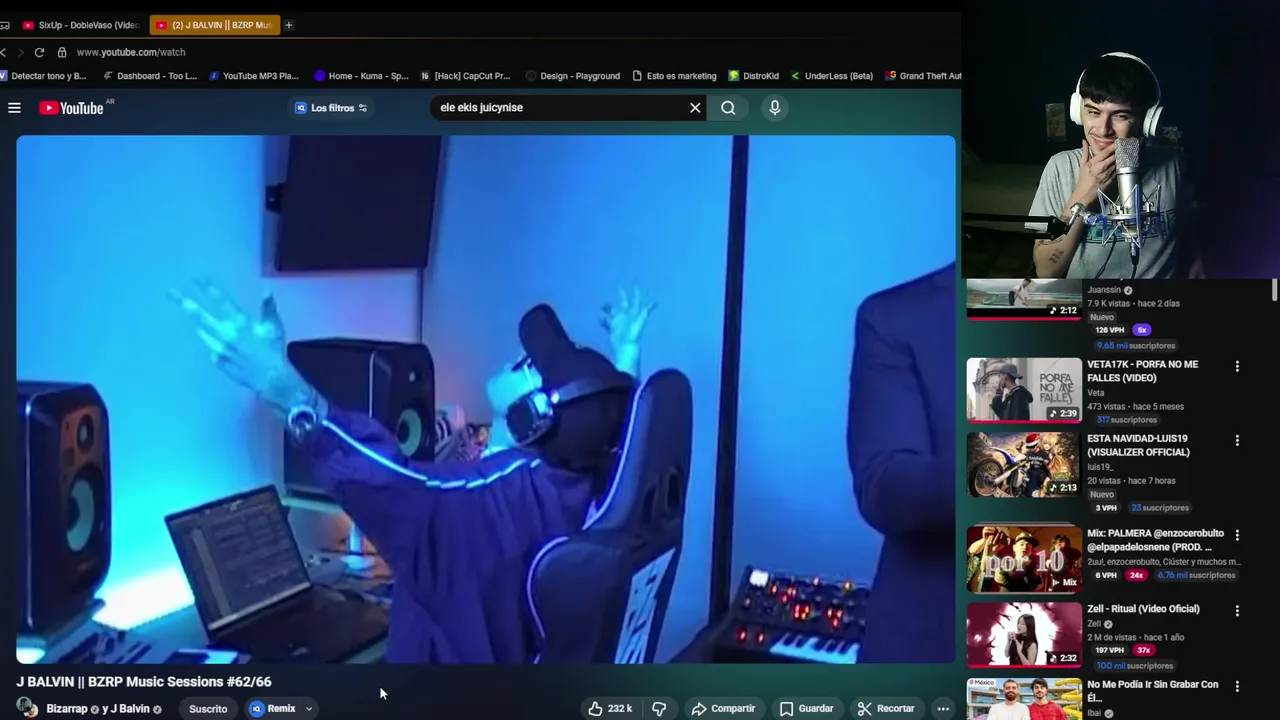Open 'Dashboard - Too L...' bookmark

(x=150, y=76)
